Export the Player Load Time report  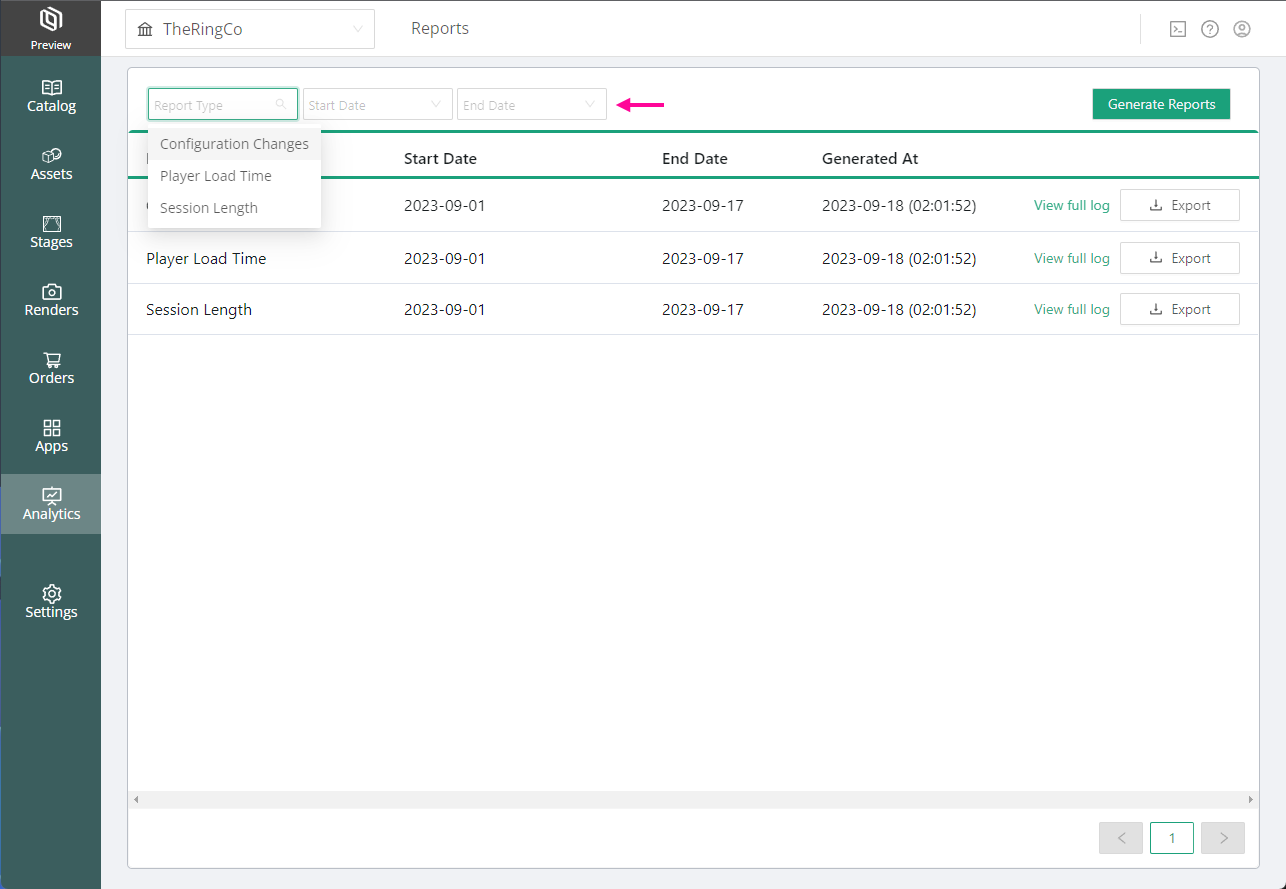(x=1179, y=258)
